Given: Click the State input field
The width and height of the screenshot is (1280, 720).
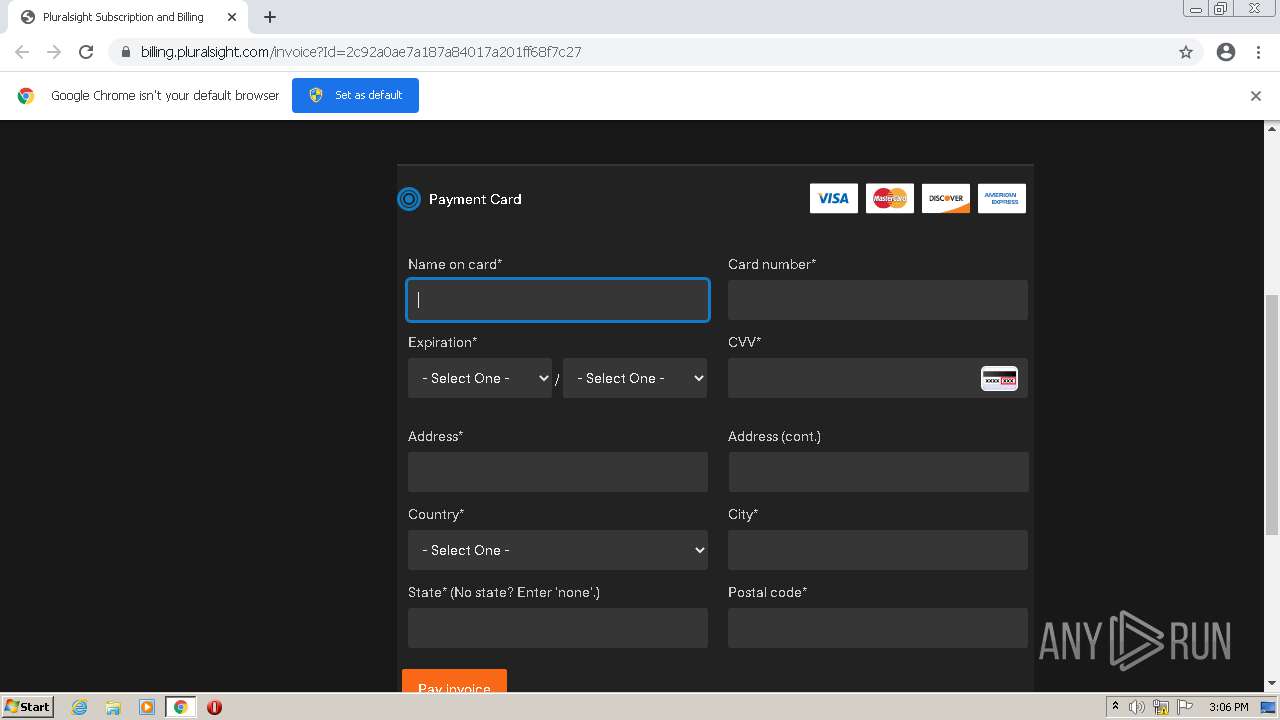Looking at the screenshot, I should click(558, 628).
